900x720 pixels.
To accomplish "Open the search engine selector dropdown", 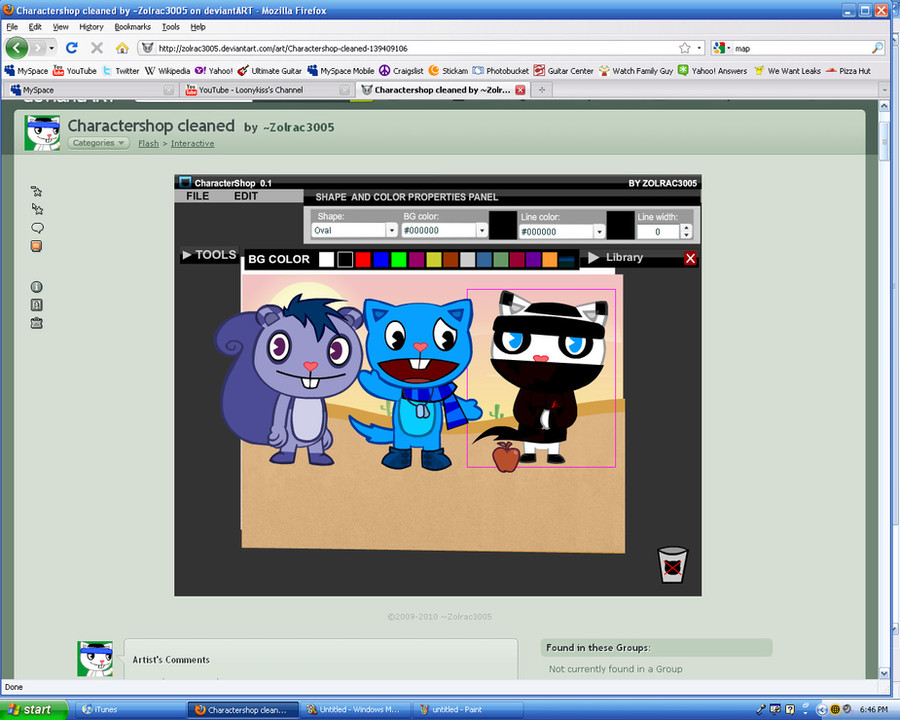I will 722,48.
